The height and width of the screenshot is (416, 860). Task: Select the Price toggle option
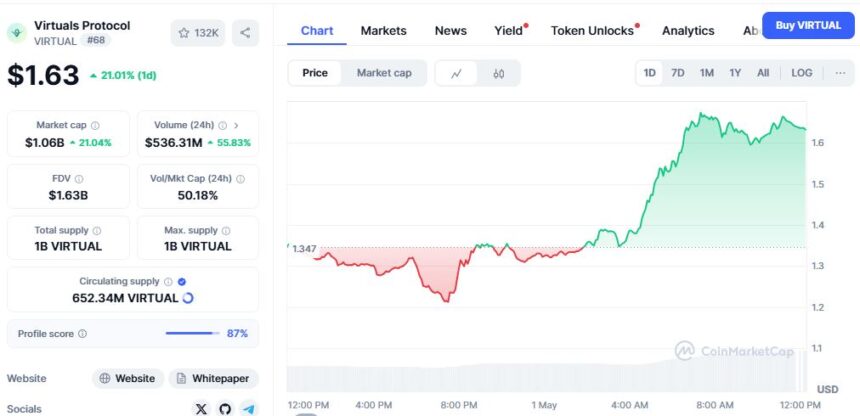315,73
